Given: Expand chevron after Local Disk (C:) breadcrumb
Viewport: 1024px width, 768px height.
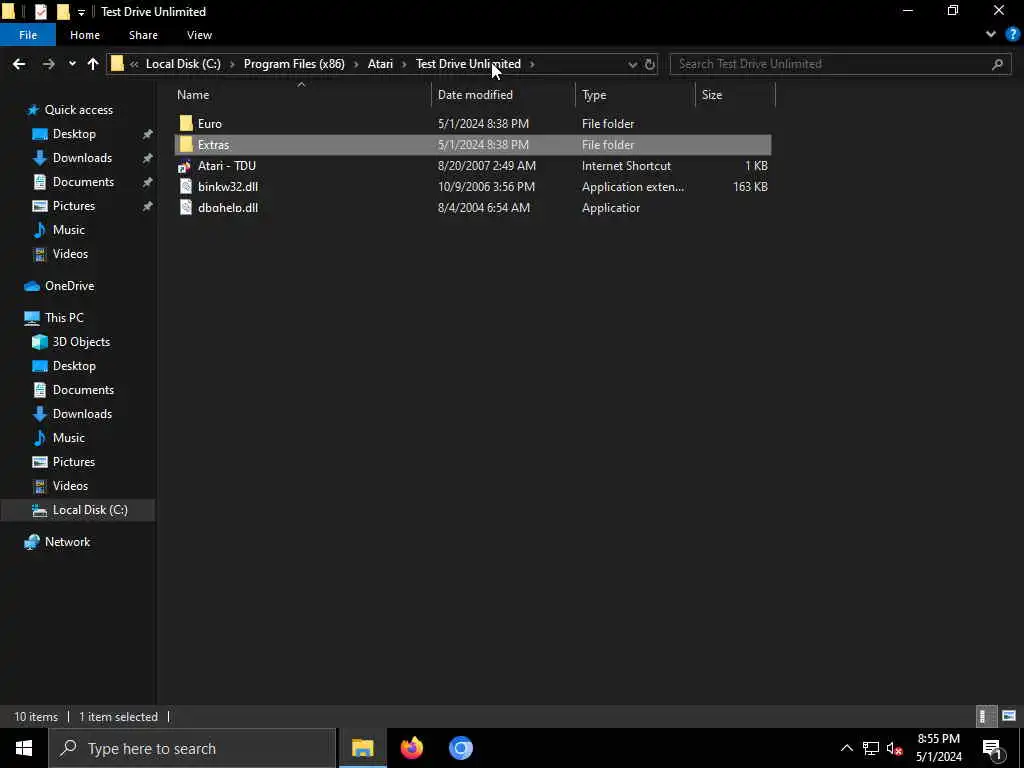Looking at the screenshot, I should pos(232,64).
